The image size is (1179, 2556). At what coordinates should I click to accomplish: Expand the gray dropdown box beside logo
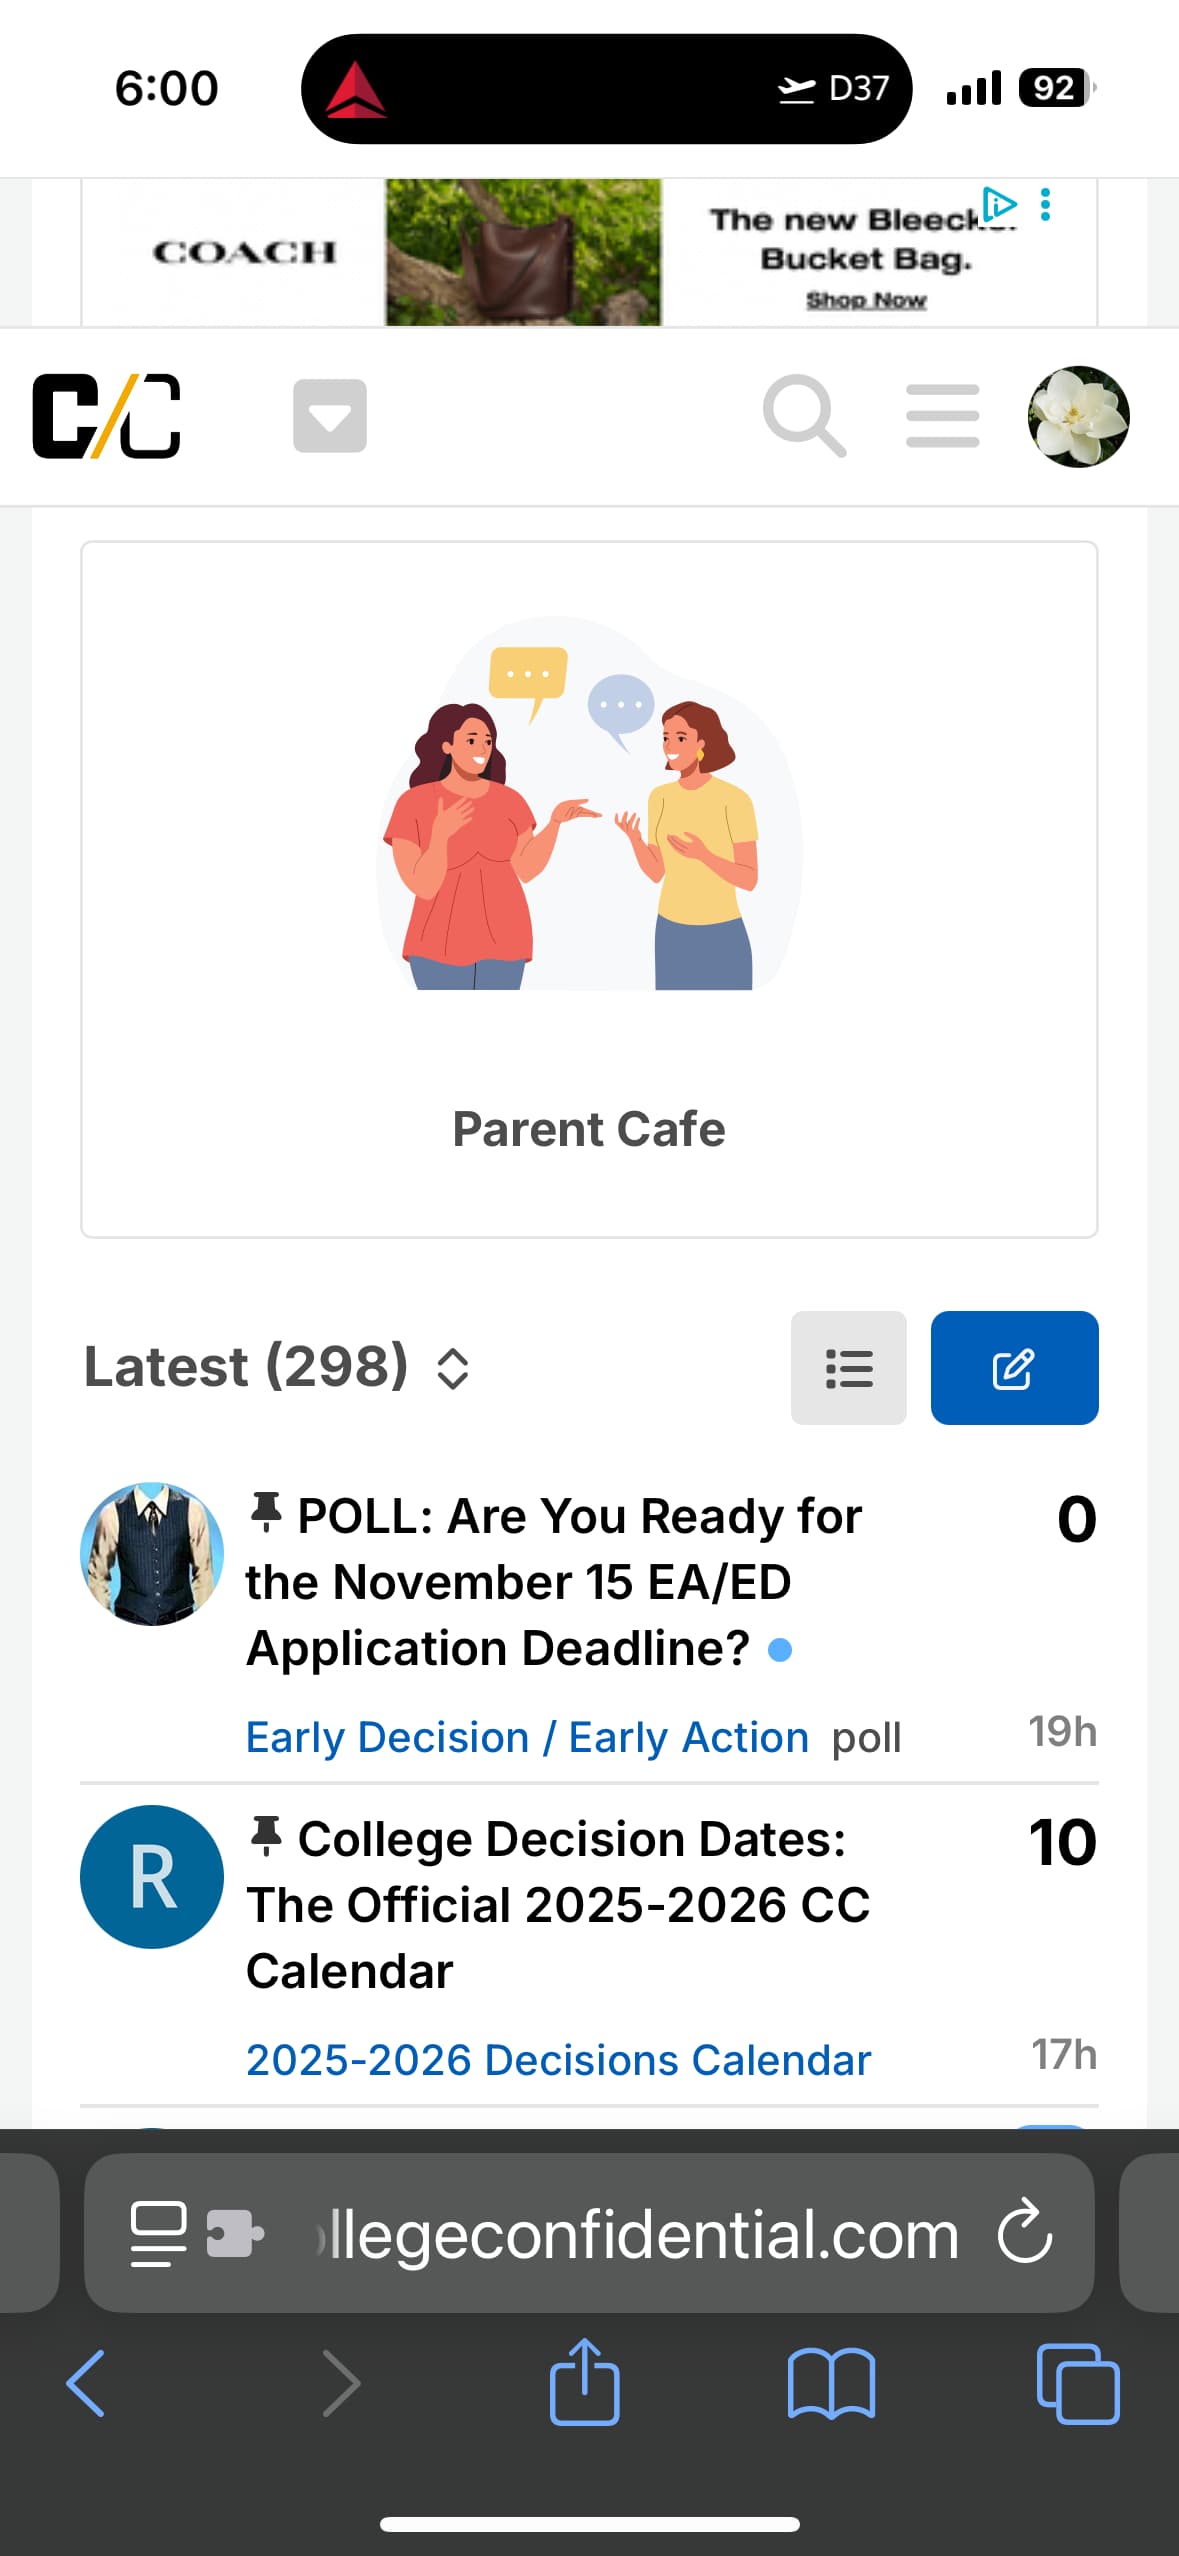tap(329, 416)
